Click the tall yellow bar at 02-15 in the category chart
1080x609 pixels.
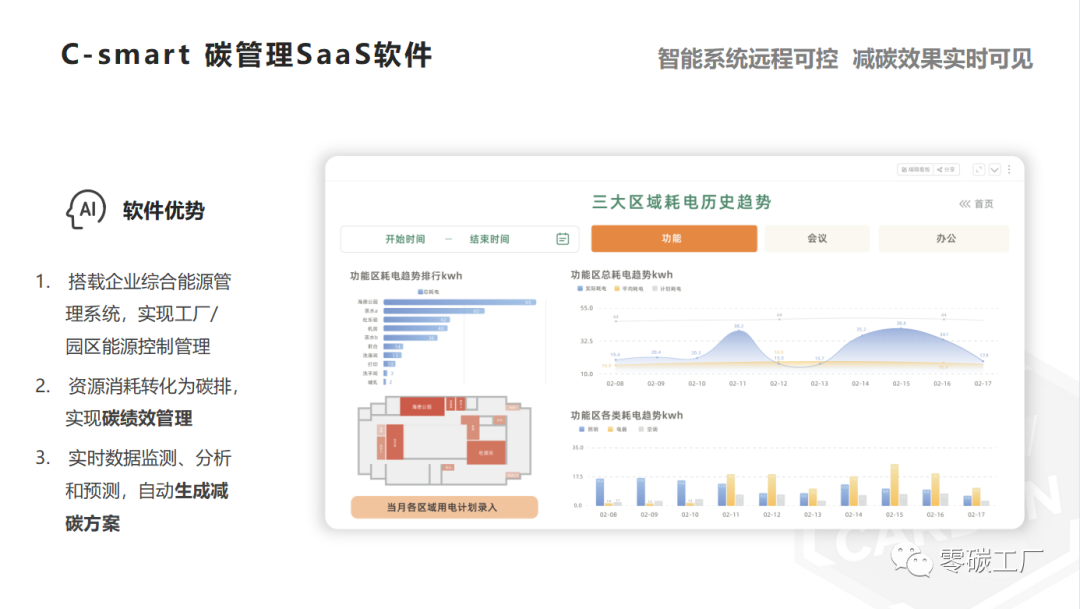pos(894,485)
